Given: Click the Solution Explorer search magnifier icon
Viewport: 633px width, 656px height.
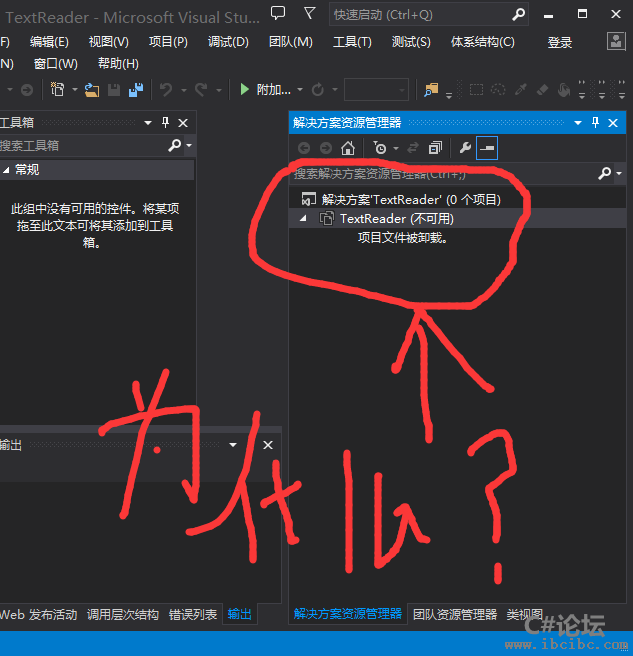Looking at the screenshot, I should [605, 173].
